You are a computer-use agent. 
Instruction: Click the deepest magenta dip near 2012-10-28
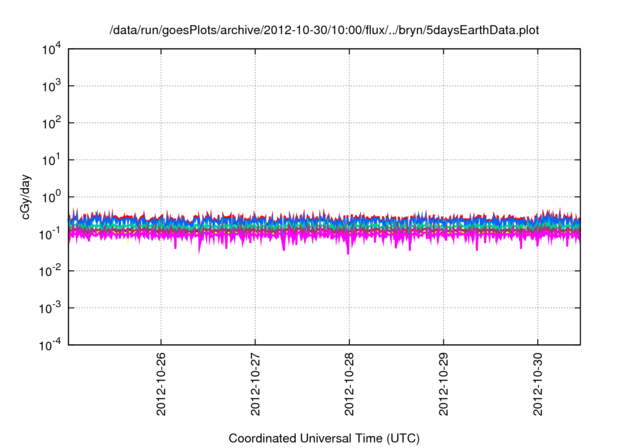348,251
